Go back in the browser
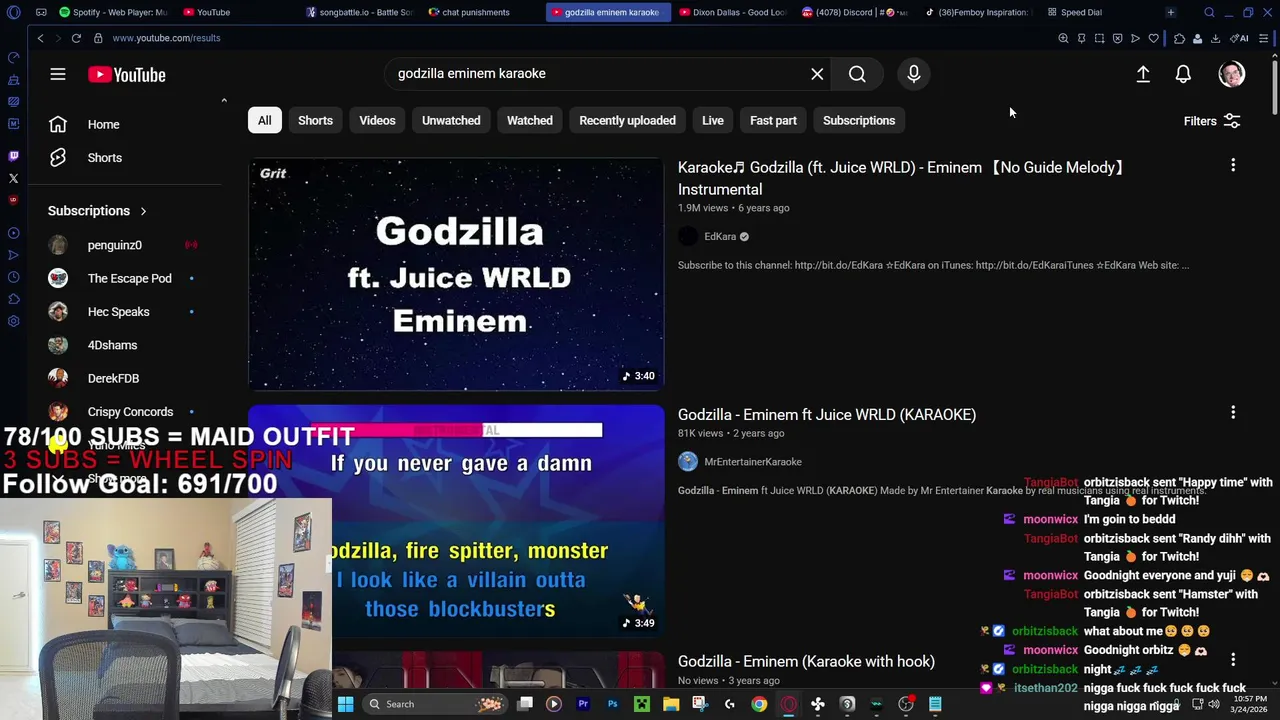Viewport: 1280px width, 720px height. tap(40, 38)
